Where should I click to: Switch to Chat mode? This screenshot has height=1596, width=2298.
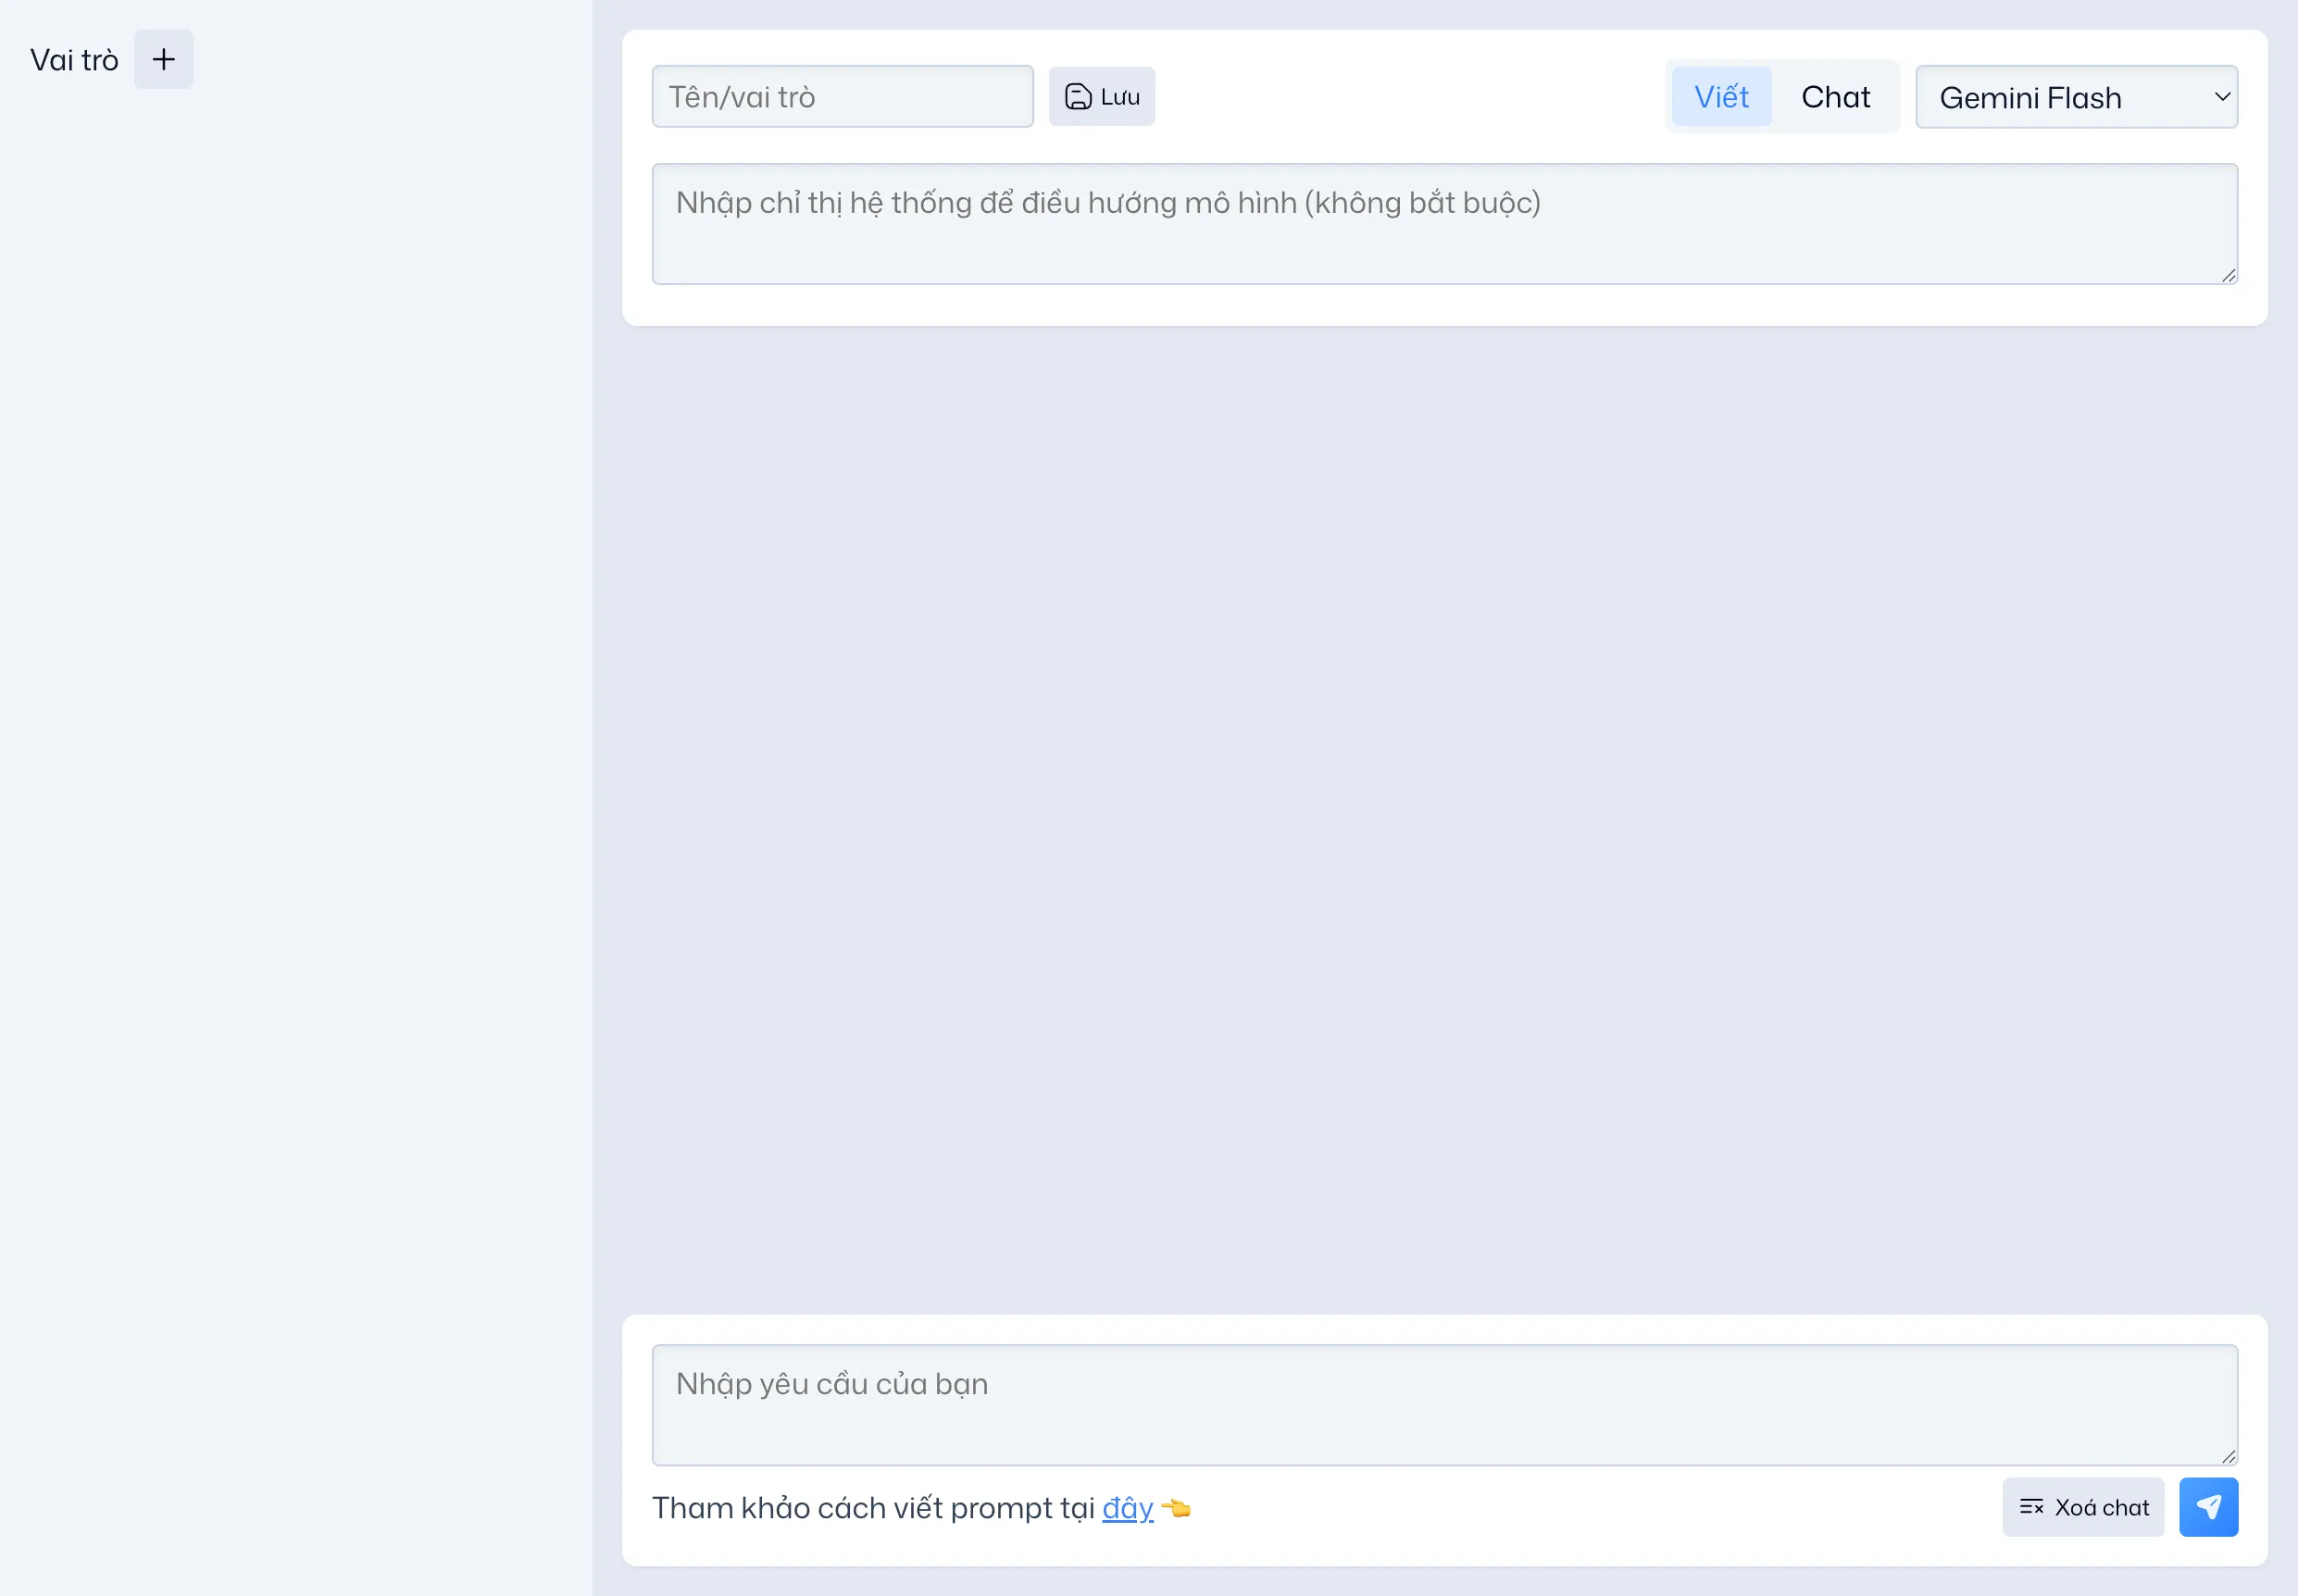pos(1835,97)
